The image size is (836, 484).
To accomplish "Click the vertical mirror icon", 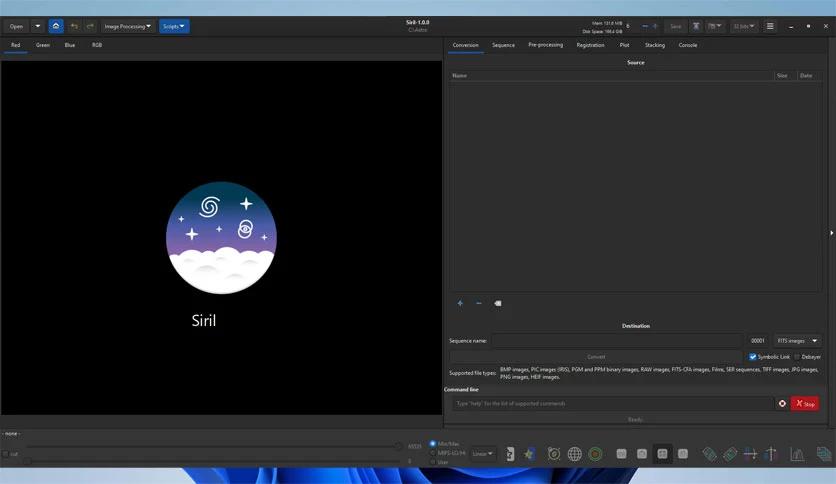I will 770,454.
